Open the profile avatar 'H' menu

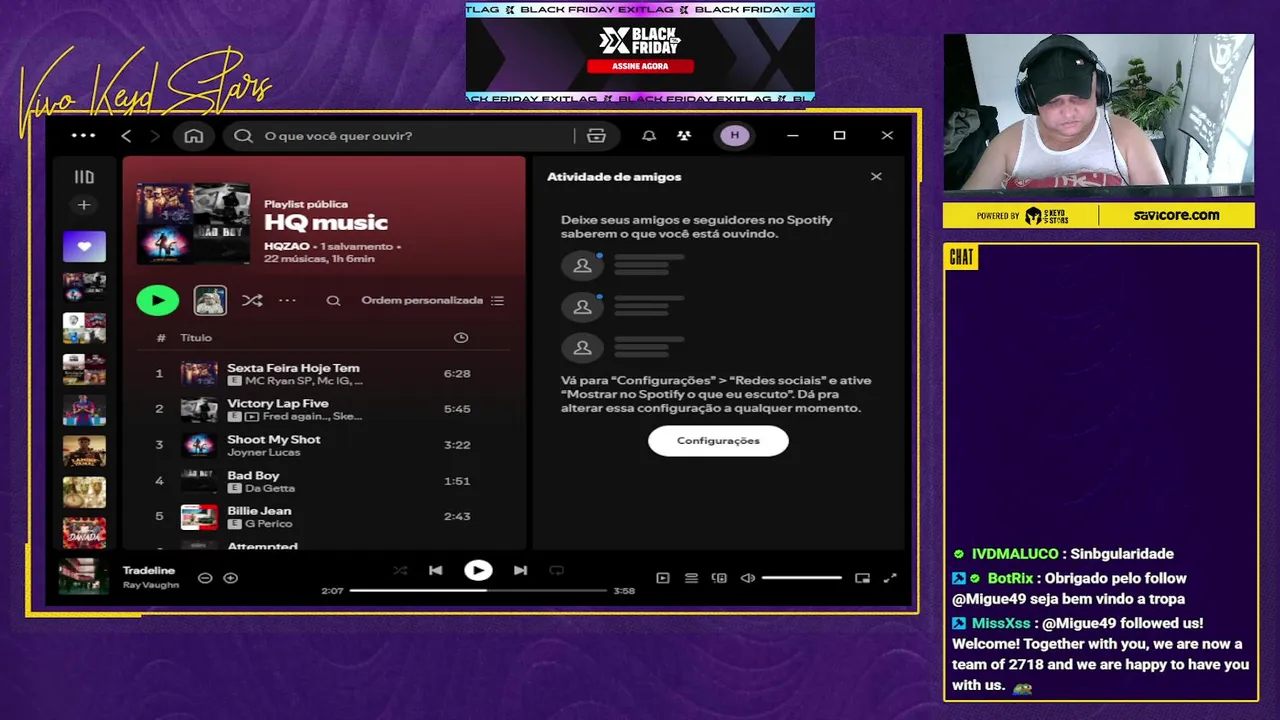click(735, 136)
